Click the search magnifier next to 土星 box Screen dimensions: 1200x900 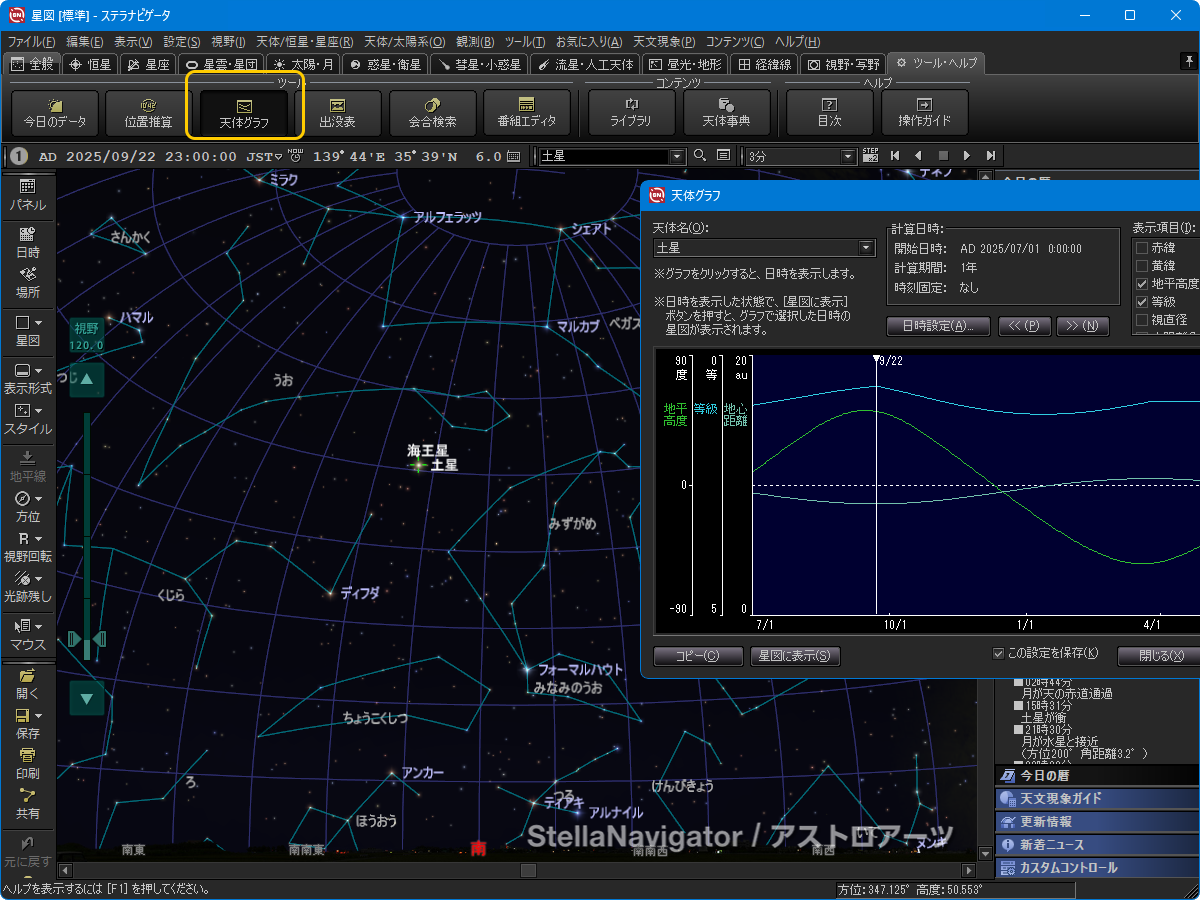click(x=700, y=156)
